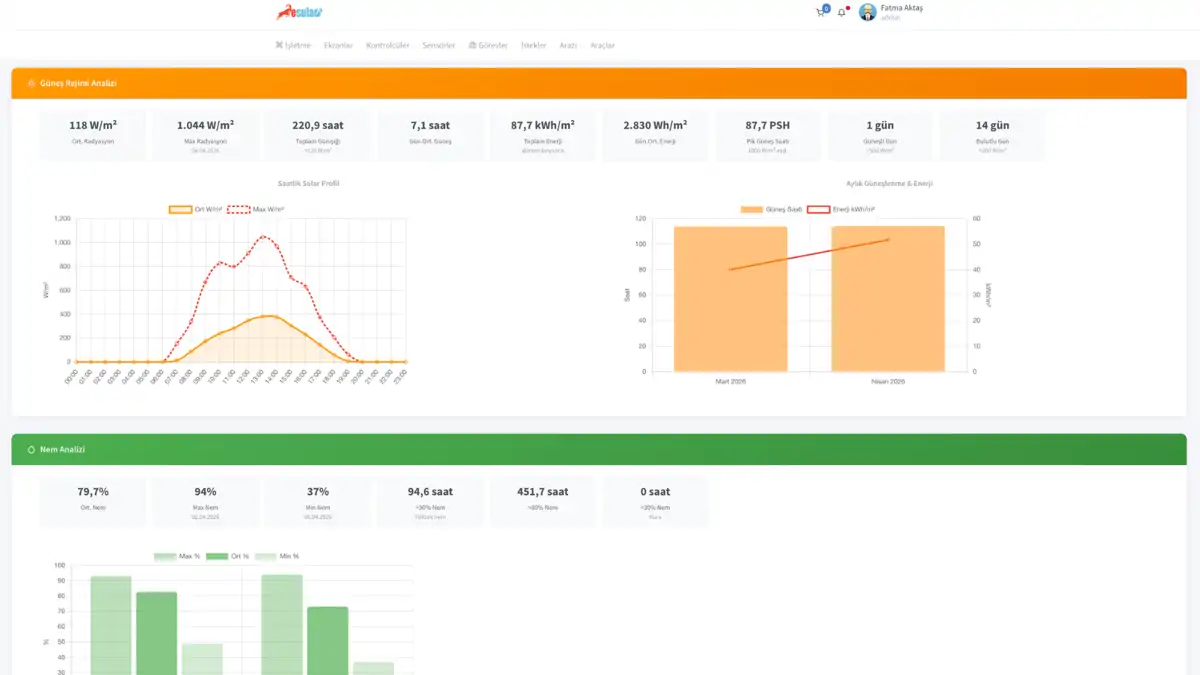Toggle the Max W/m² legend series
Image resolution: width=1200 pixels, height=675 pixels.
(257, 209)
